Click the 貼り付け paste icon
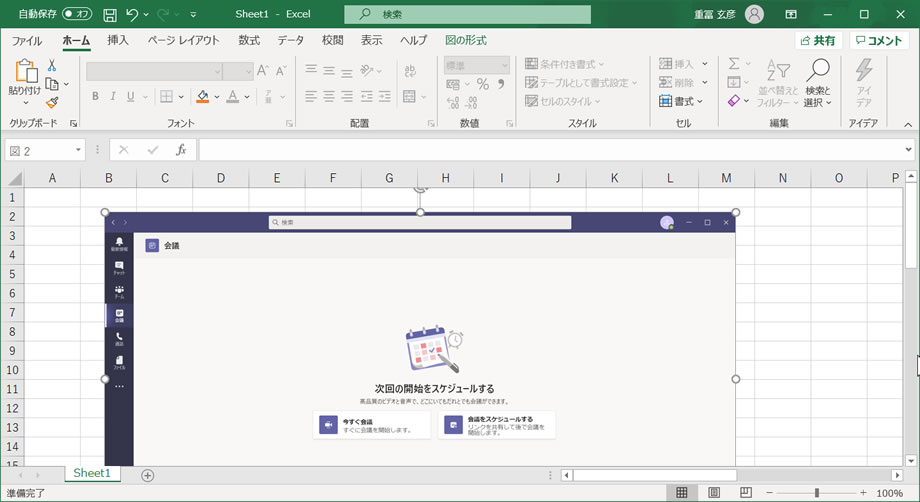This screenshot has height=502, width=920. click(26, 71)
